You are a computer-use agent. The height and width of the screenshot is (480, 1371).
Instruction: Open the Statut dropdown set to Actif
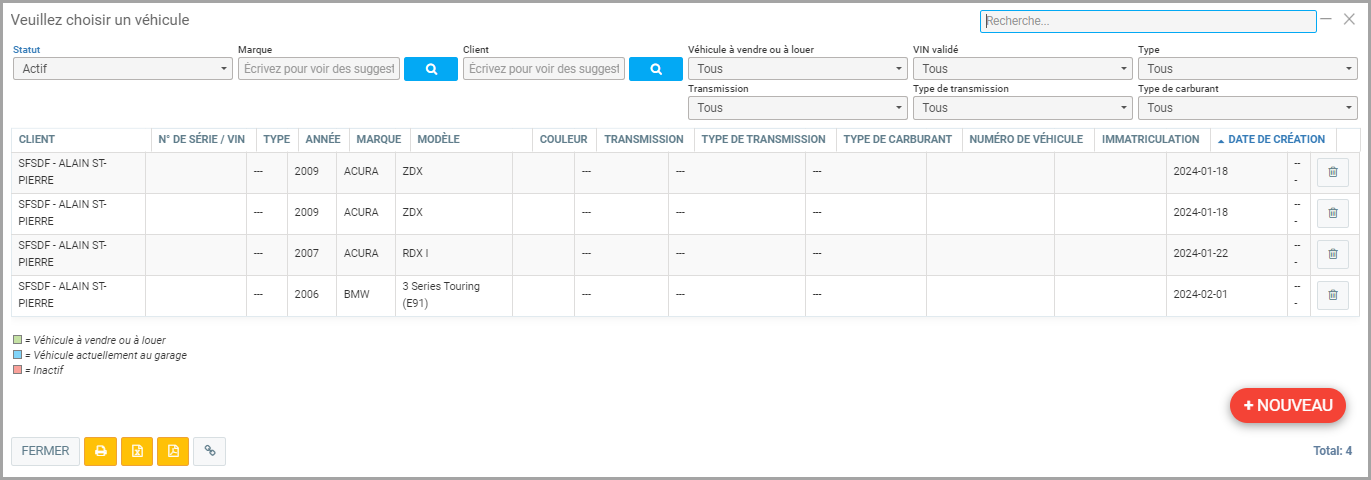pyautogui.click(x=123, y=69)
